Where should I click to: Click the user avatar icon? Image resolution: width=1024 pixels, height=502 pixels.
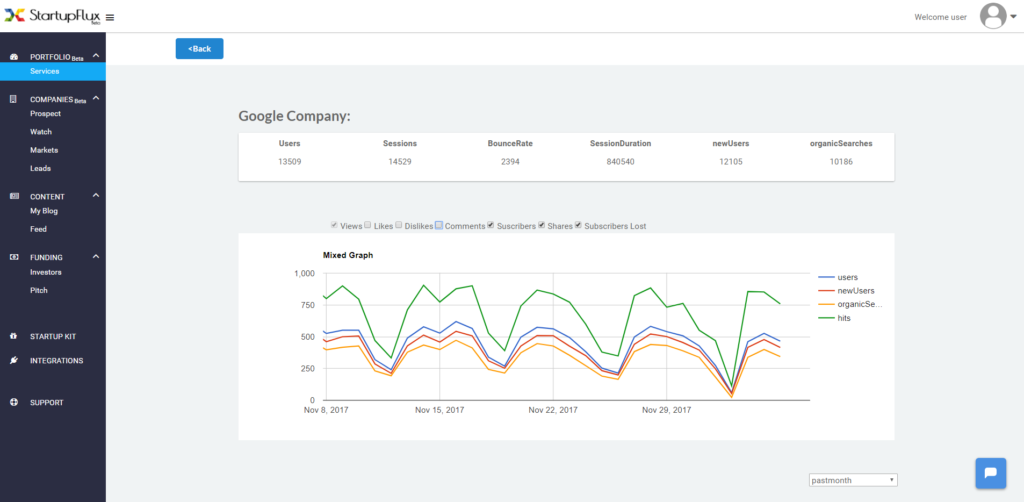(993, 16)
